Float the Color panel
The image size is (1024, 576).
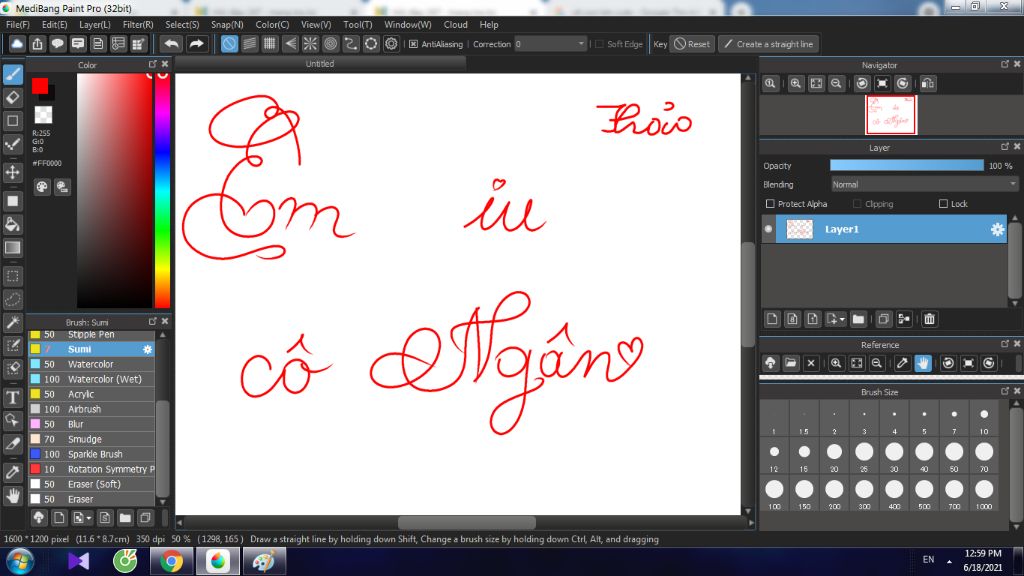coord(153,64)
